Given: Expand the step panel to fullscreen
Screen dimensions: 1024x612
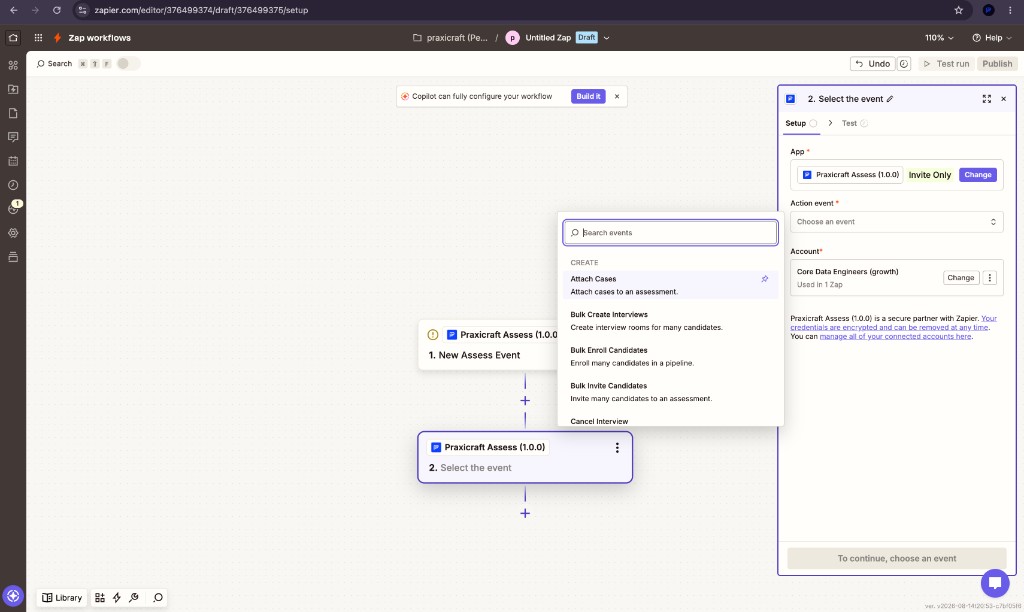Looking at the screenshot, I should tap(987, 99).
